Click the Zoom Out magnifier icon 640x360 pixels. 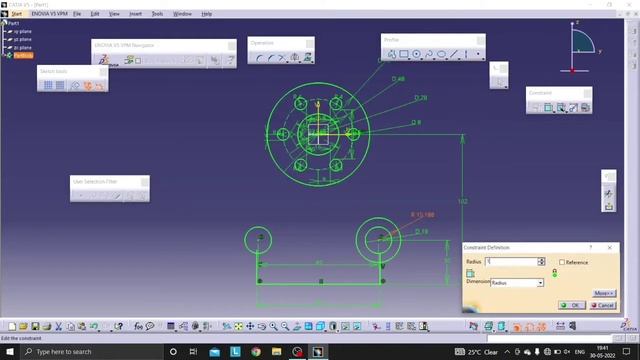coord(285,326)
